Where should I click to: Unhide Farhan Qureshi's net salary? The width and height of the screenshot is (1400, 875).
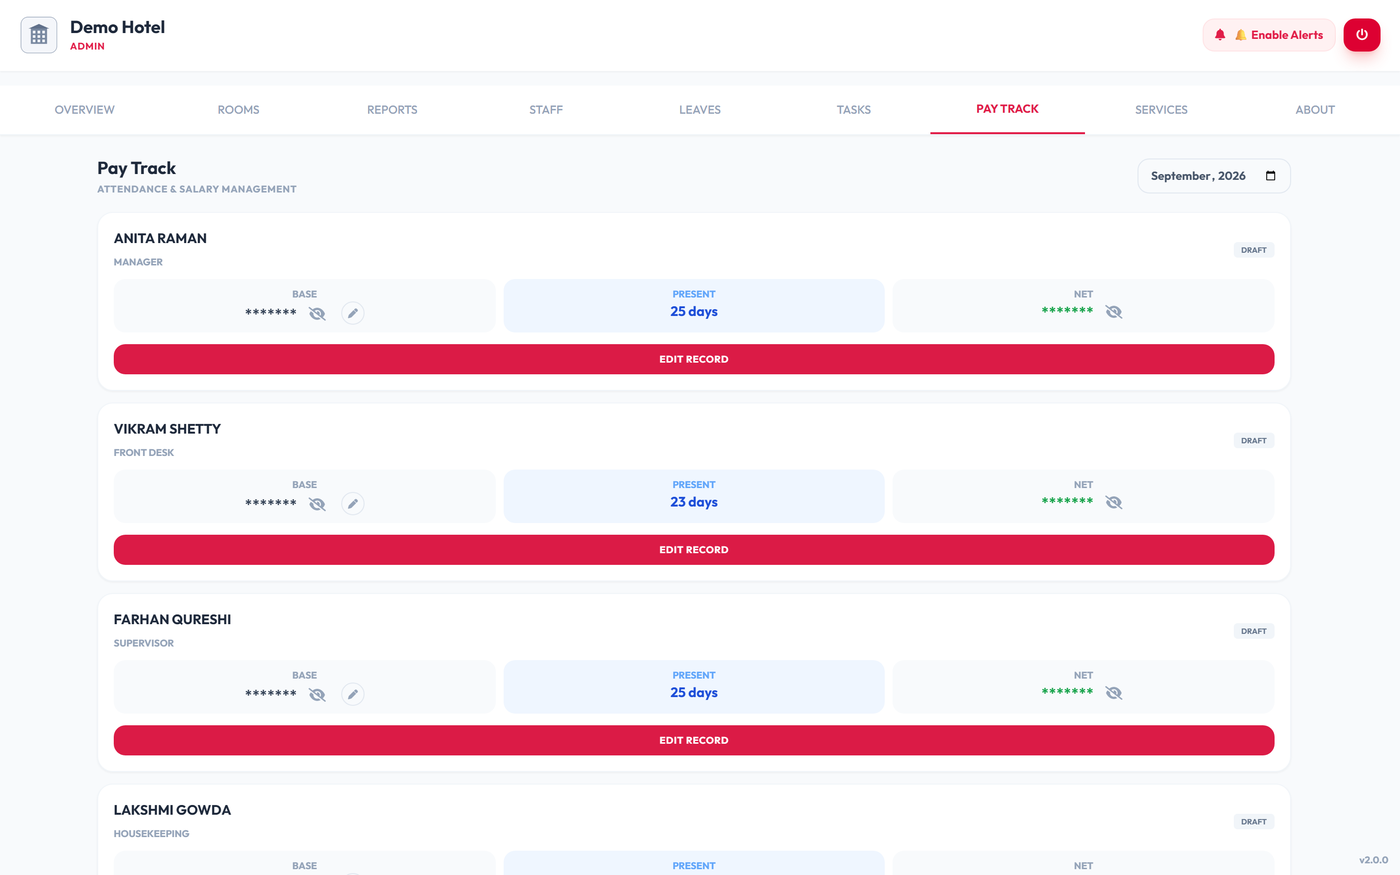[x=1114, y=693]
